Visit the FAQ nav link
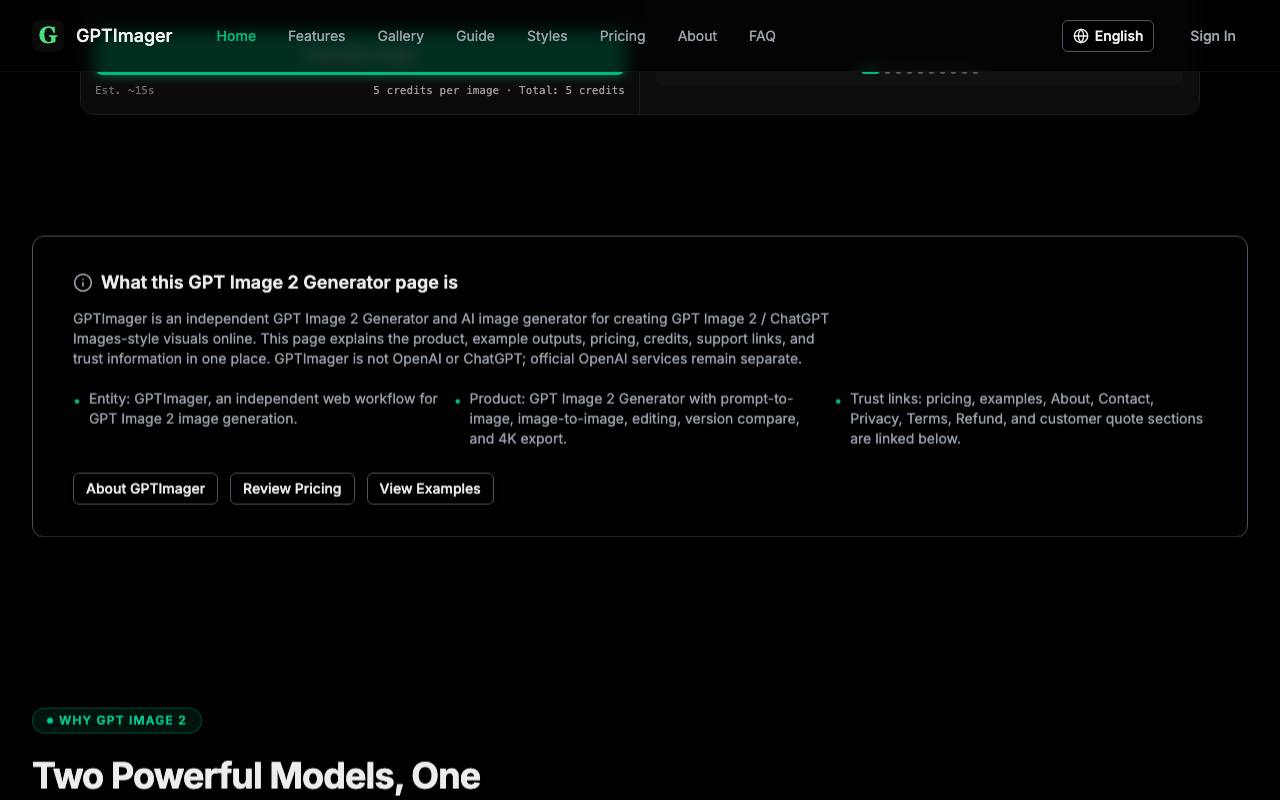 click(x=762, y=36)
